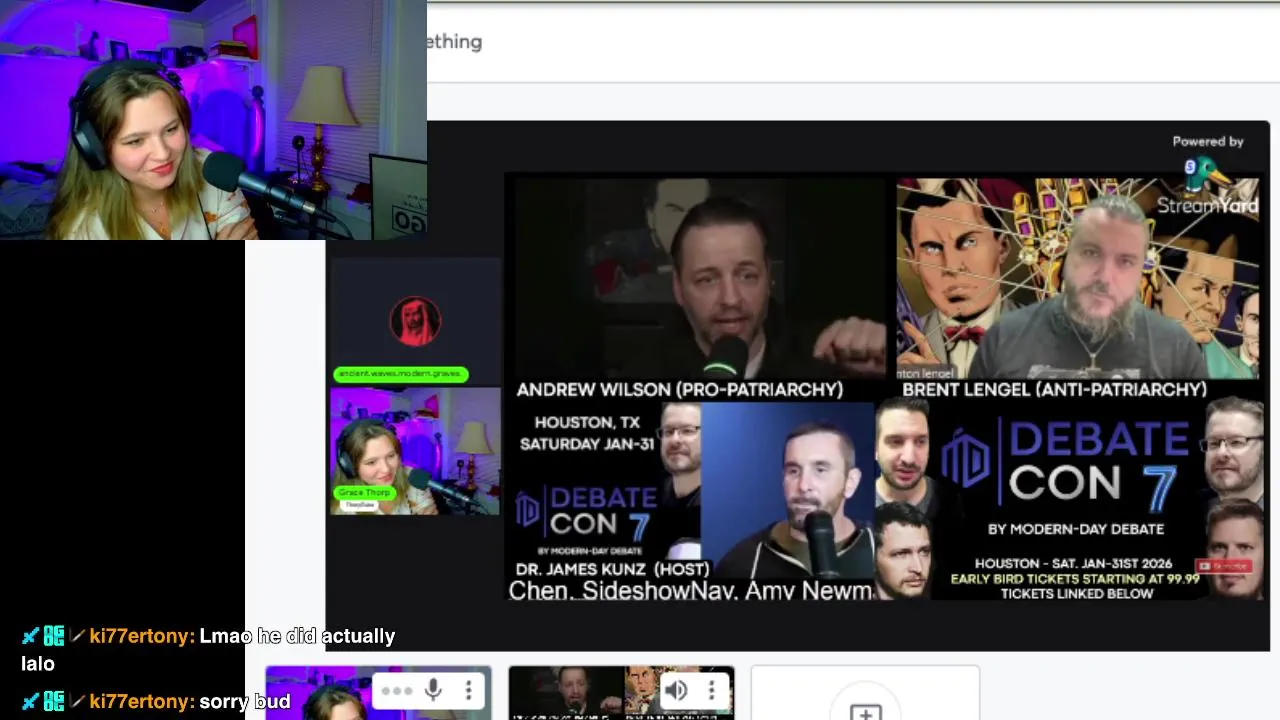The width and height of the screenshot is (1280, 720).
Task: Click the 'By Modern-Day Debate' text on right banner
Action: [x=1076, y=528]
